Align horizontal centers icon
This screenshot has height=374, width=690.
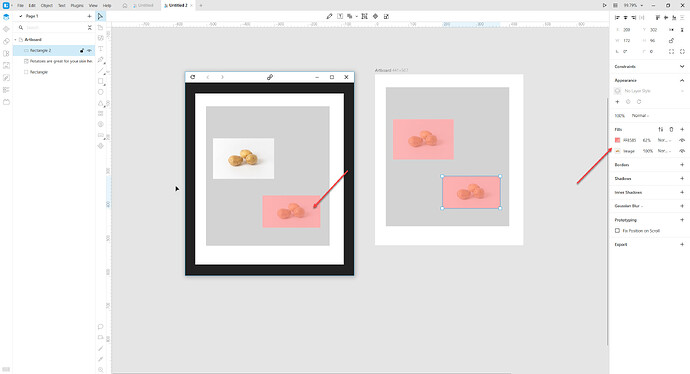[625, 18]
